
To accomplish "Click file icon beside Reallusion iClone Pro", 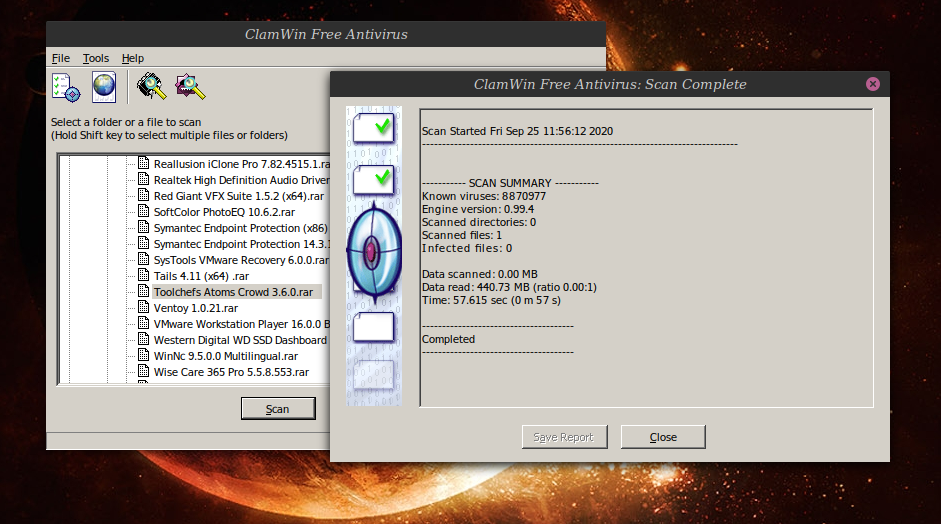I will (x=143, y=163).
